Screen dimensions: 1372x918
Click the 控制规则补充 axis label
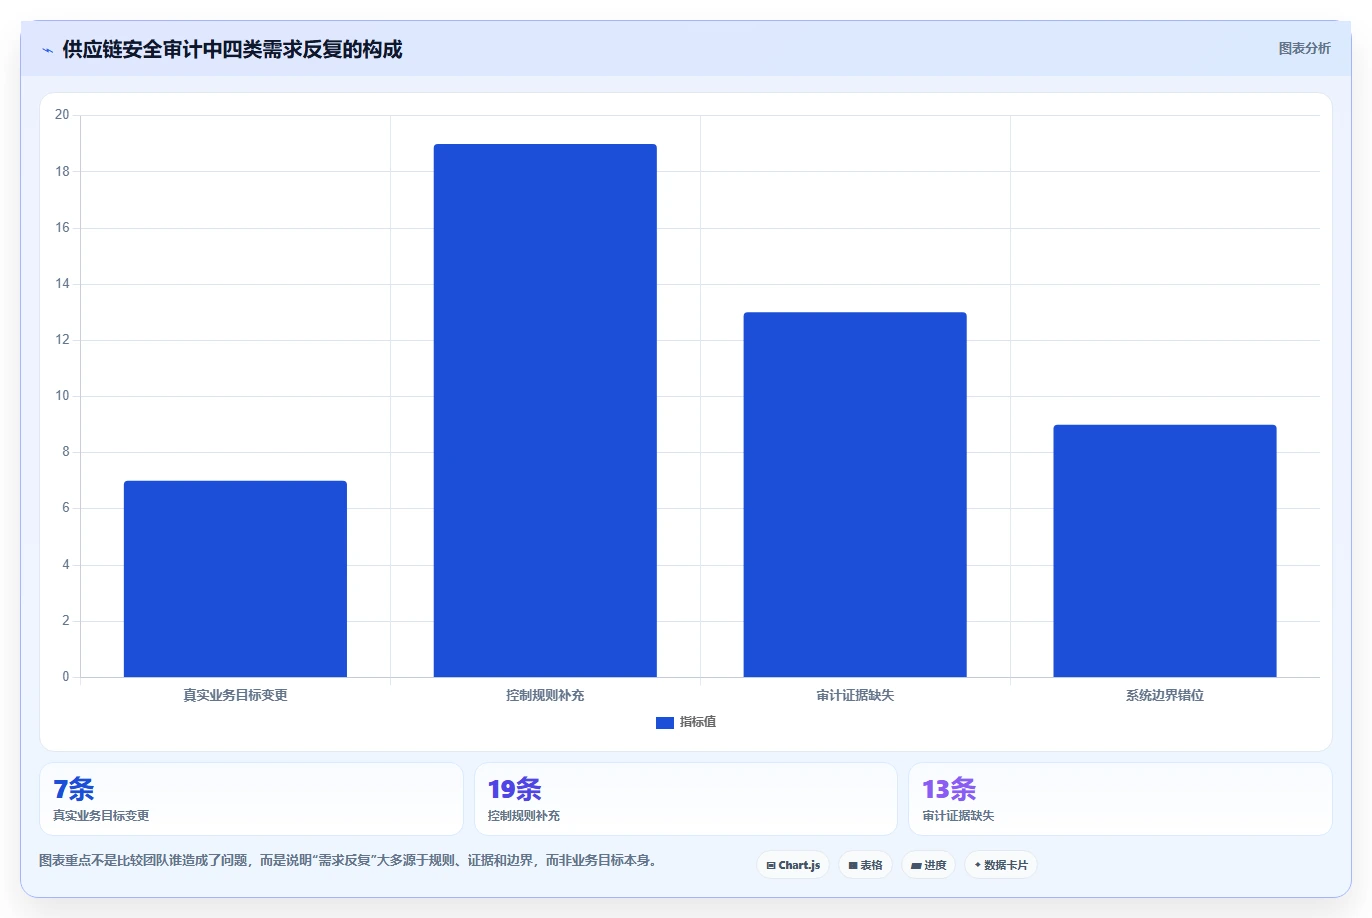[x=545, y=695]
